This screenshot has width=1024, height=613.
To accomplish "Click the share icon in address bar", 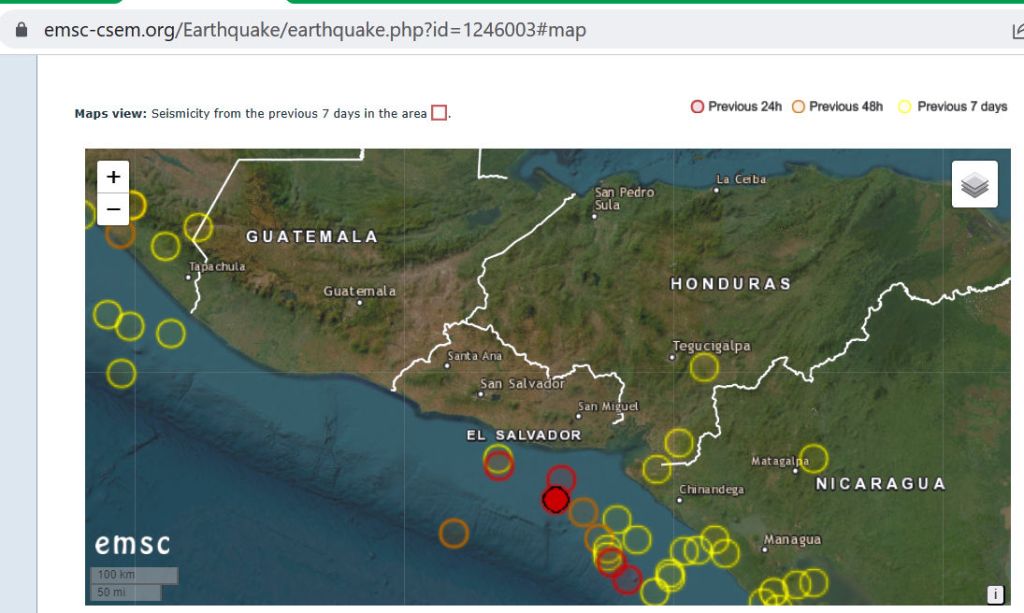I will point(1016,30).
